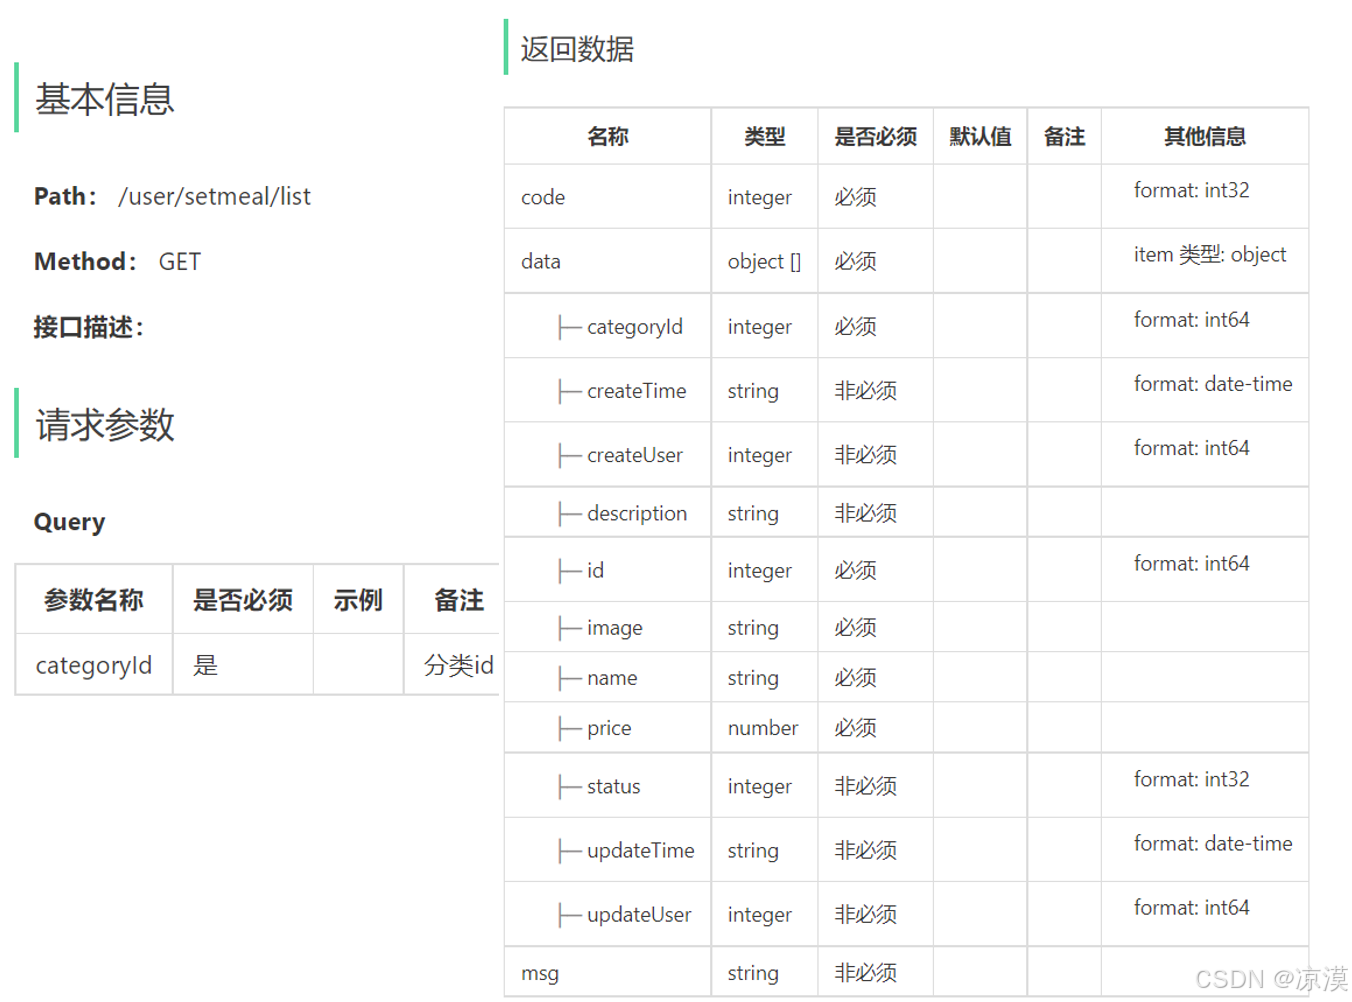This screenshot has width=1352, height=1002.
Task: Click the image field row
Action: point(906,627)
